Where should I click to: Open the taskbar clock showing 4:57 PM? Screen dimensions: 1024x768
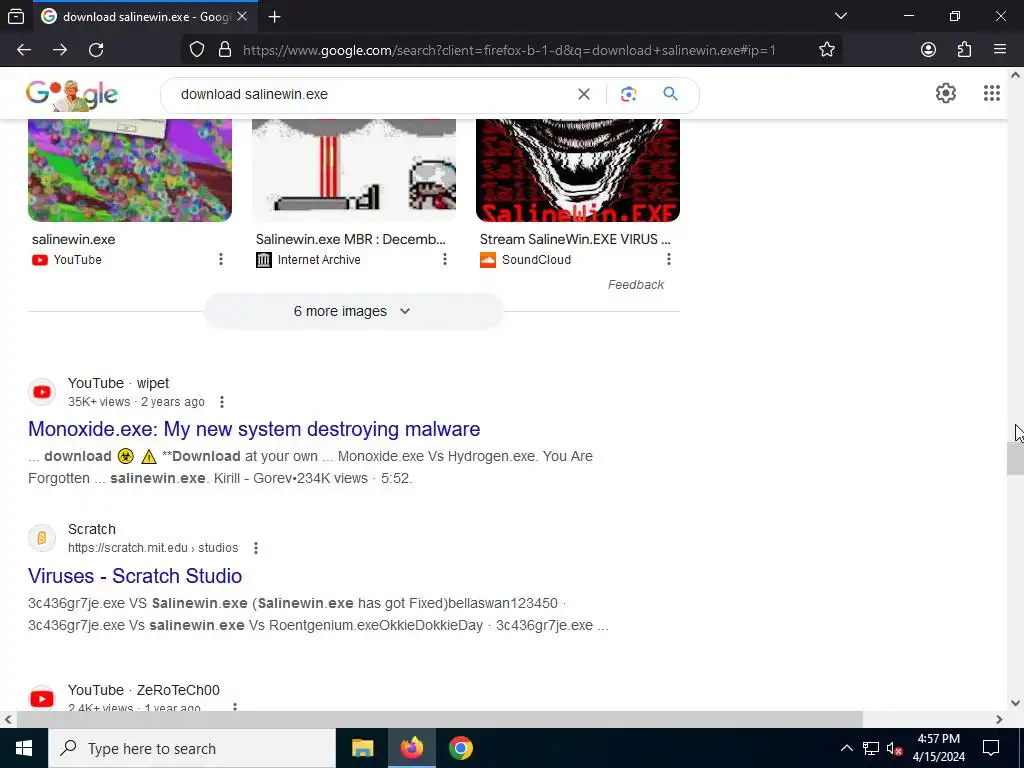click(938, 748)
